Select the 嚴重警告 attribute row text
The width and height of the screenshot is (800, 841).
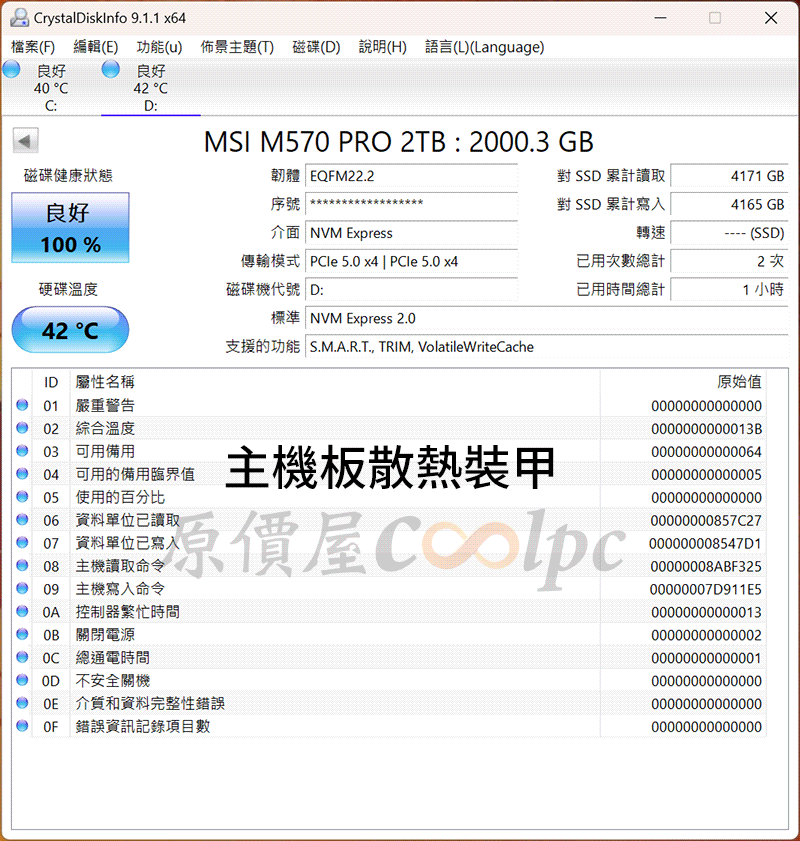(105, 405)
